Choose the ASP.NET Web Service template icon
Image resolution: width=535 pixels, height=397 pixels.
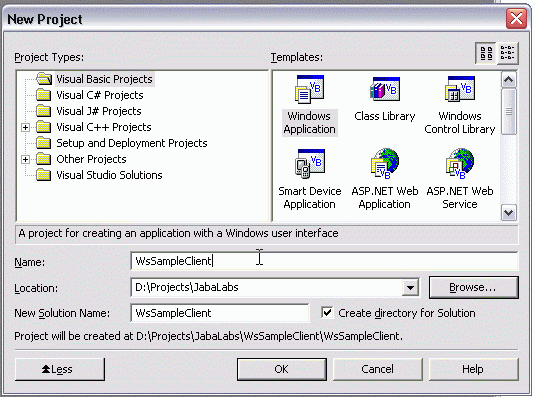(x=460, y=164)
